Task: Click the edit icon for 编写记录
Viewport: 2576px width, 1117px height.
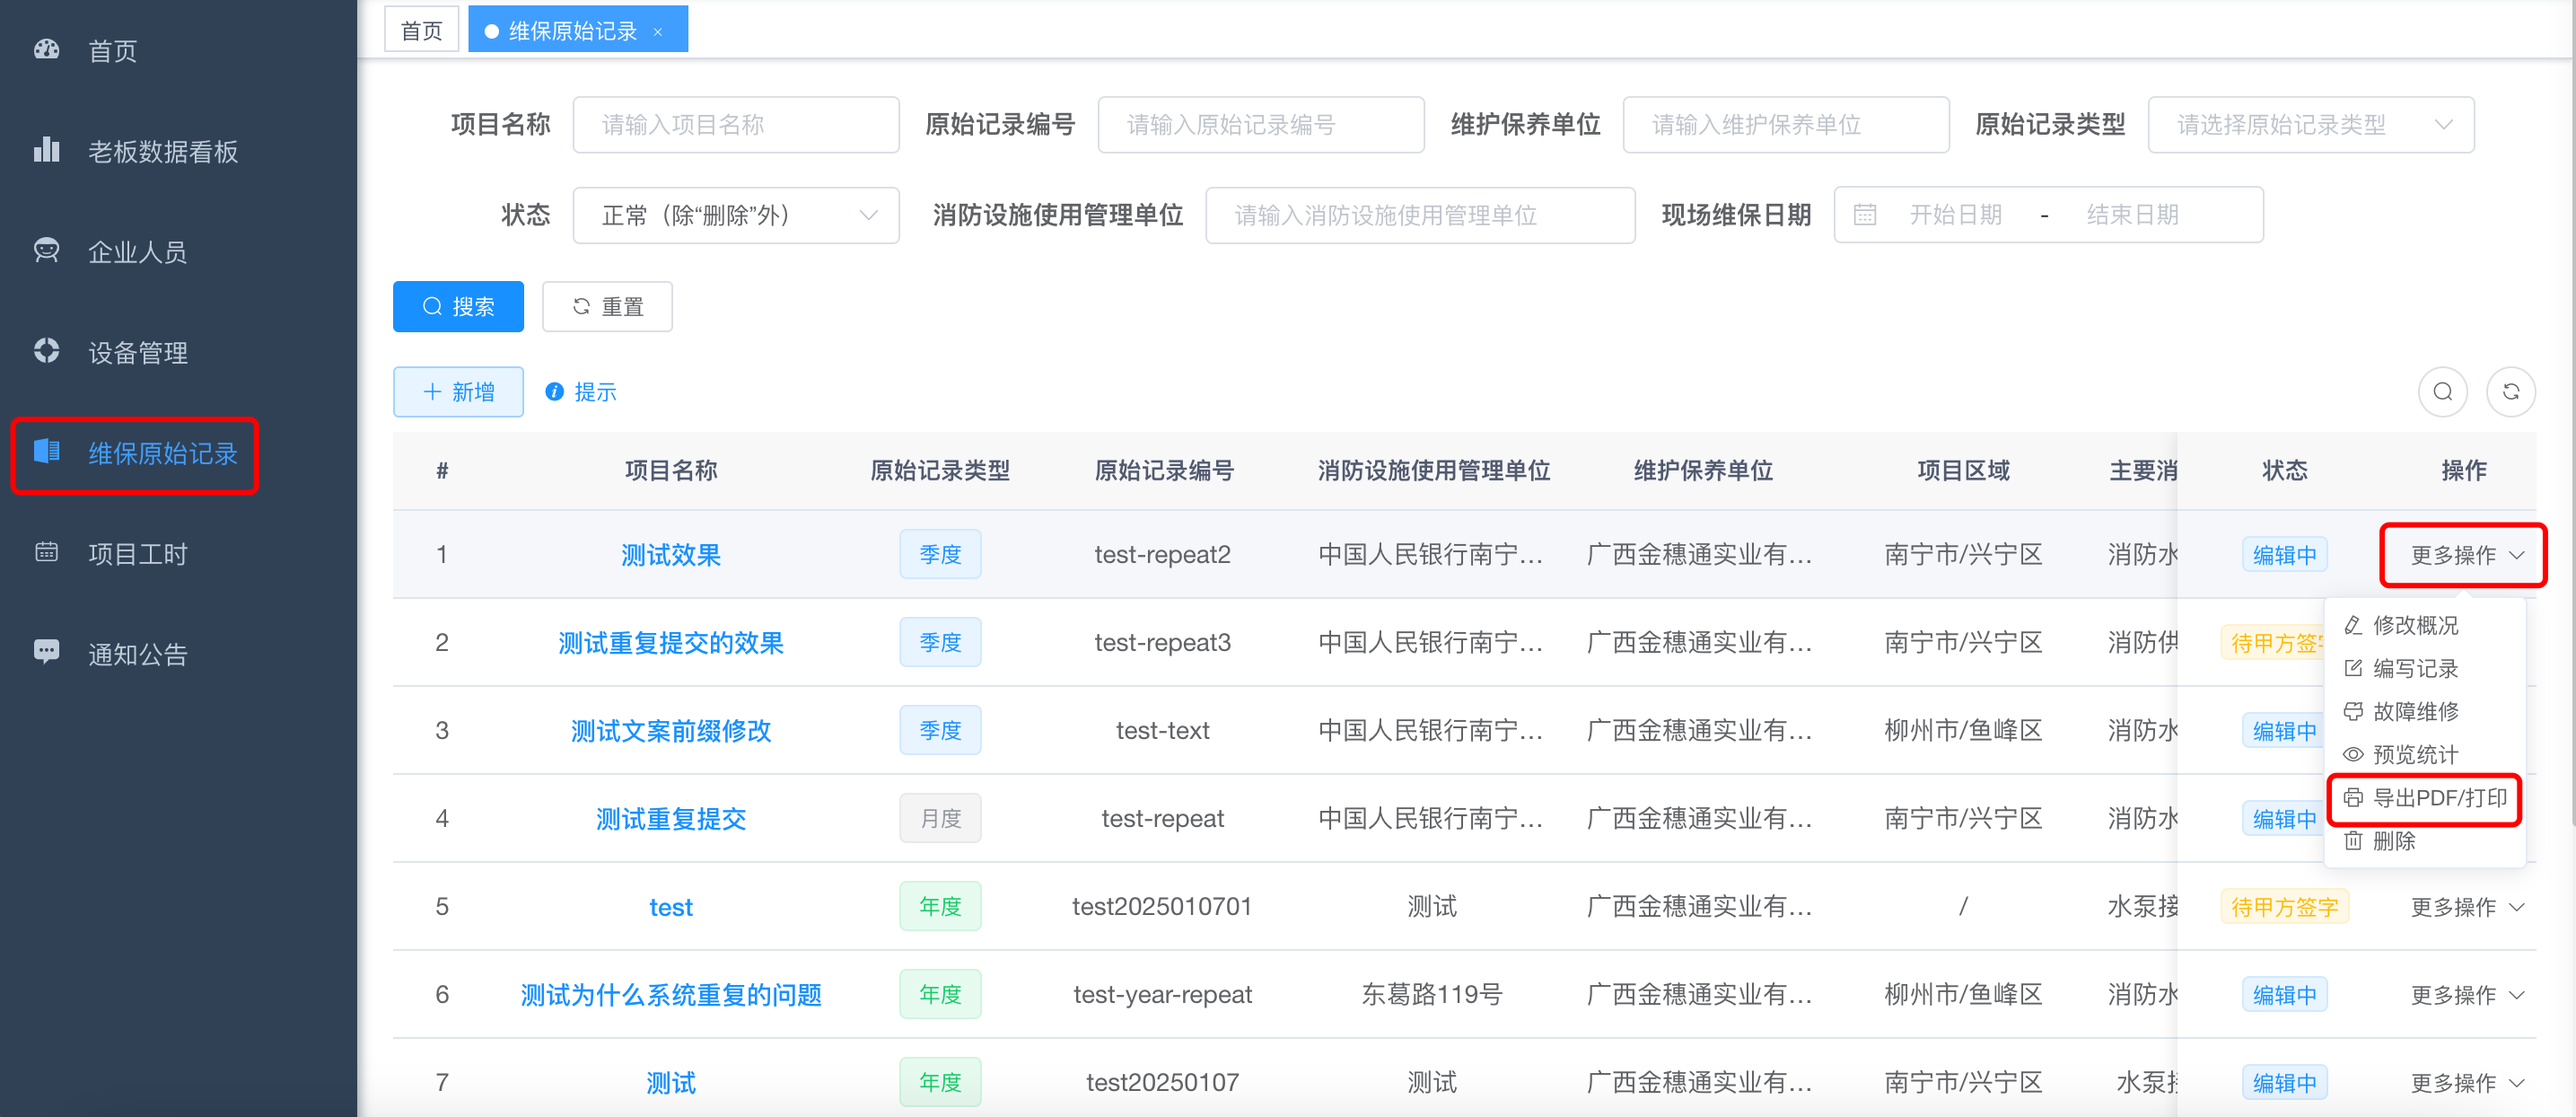Action: (2353, 668)
